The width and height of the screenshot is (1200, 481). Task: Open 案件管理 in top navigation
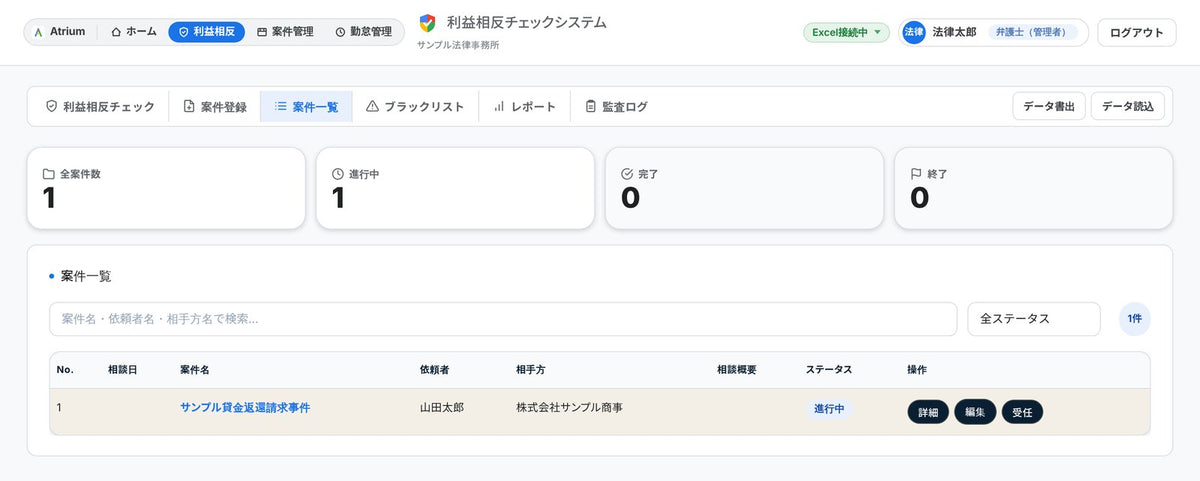point(285,32)
